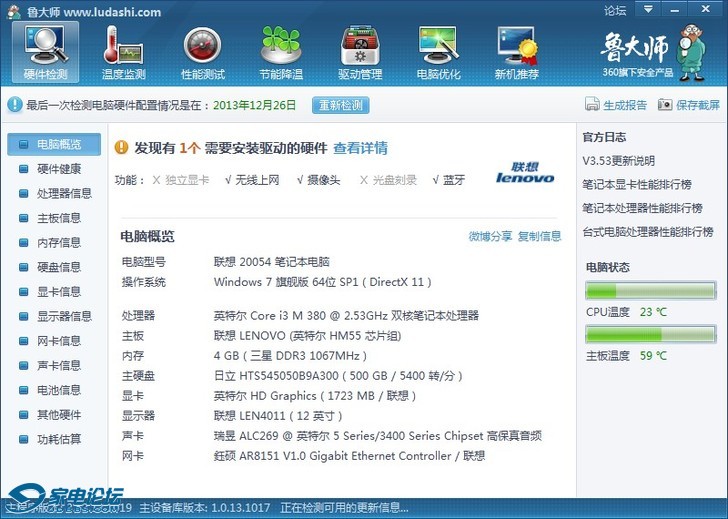Click the 性能测试 performance test gauge icon
Image resolution: width=728 pixels, height=519 pixels.
coord(202,52)
